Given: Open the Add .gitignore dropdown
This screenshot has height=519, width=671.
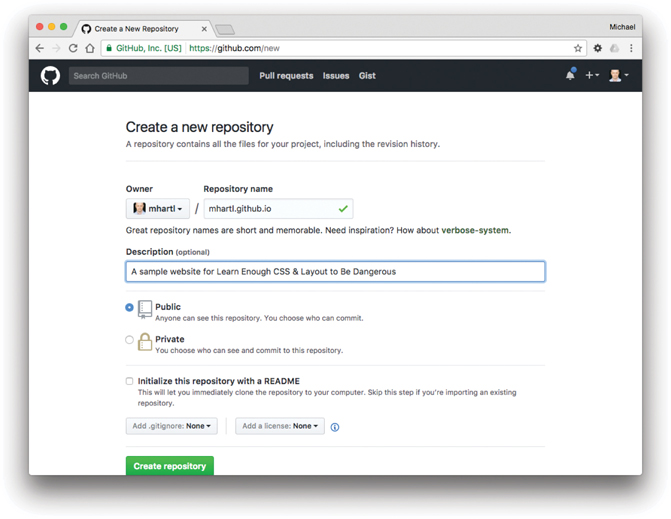Looking at the screenshot, I should point(171,426).
